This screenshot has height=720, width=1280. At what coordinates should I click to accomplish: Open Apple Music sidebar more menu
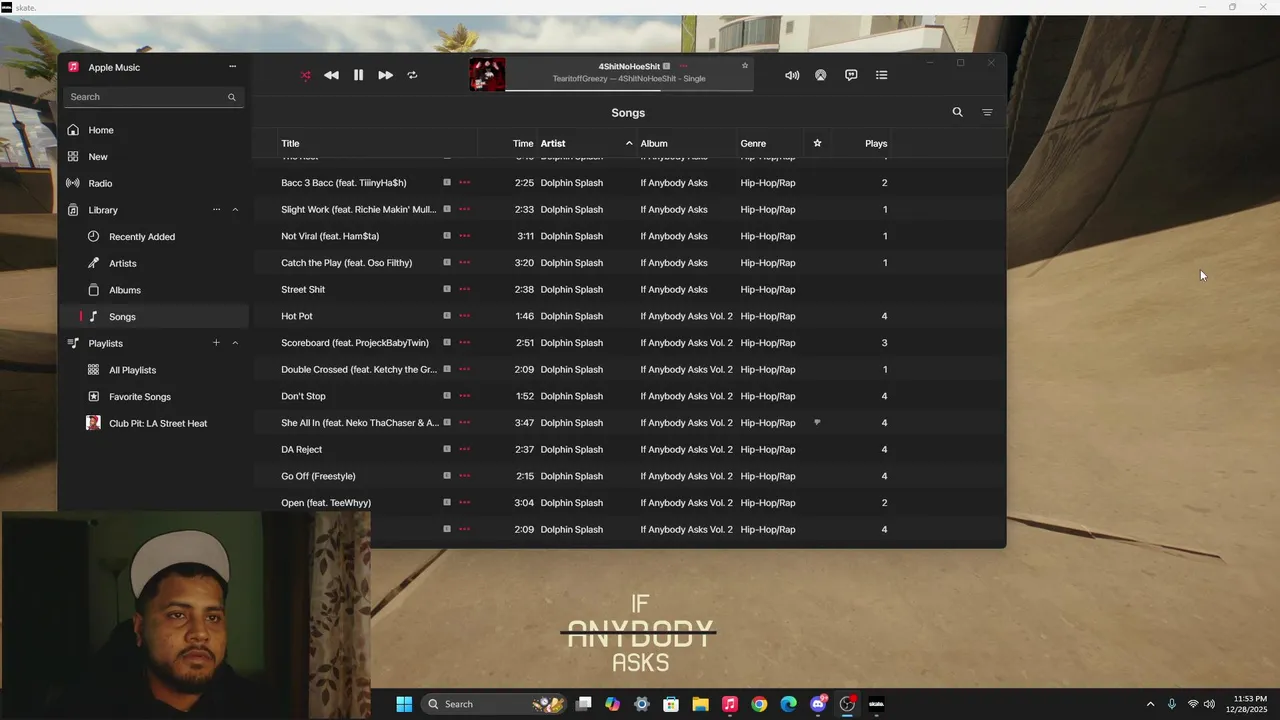click(232, 67)
